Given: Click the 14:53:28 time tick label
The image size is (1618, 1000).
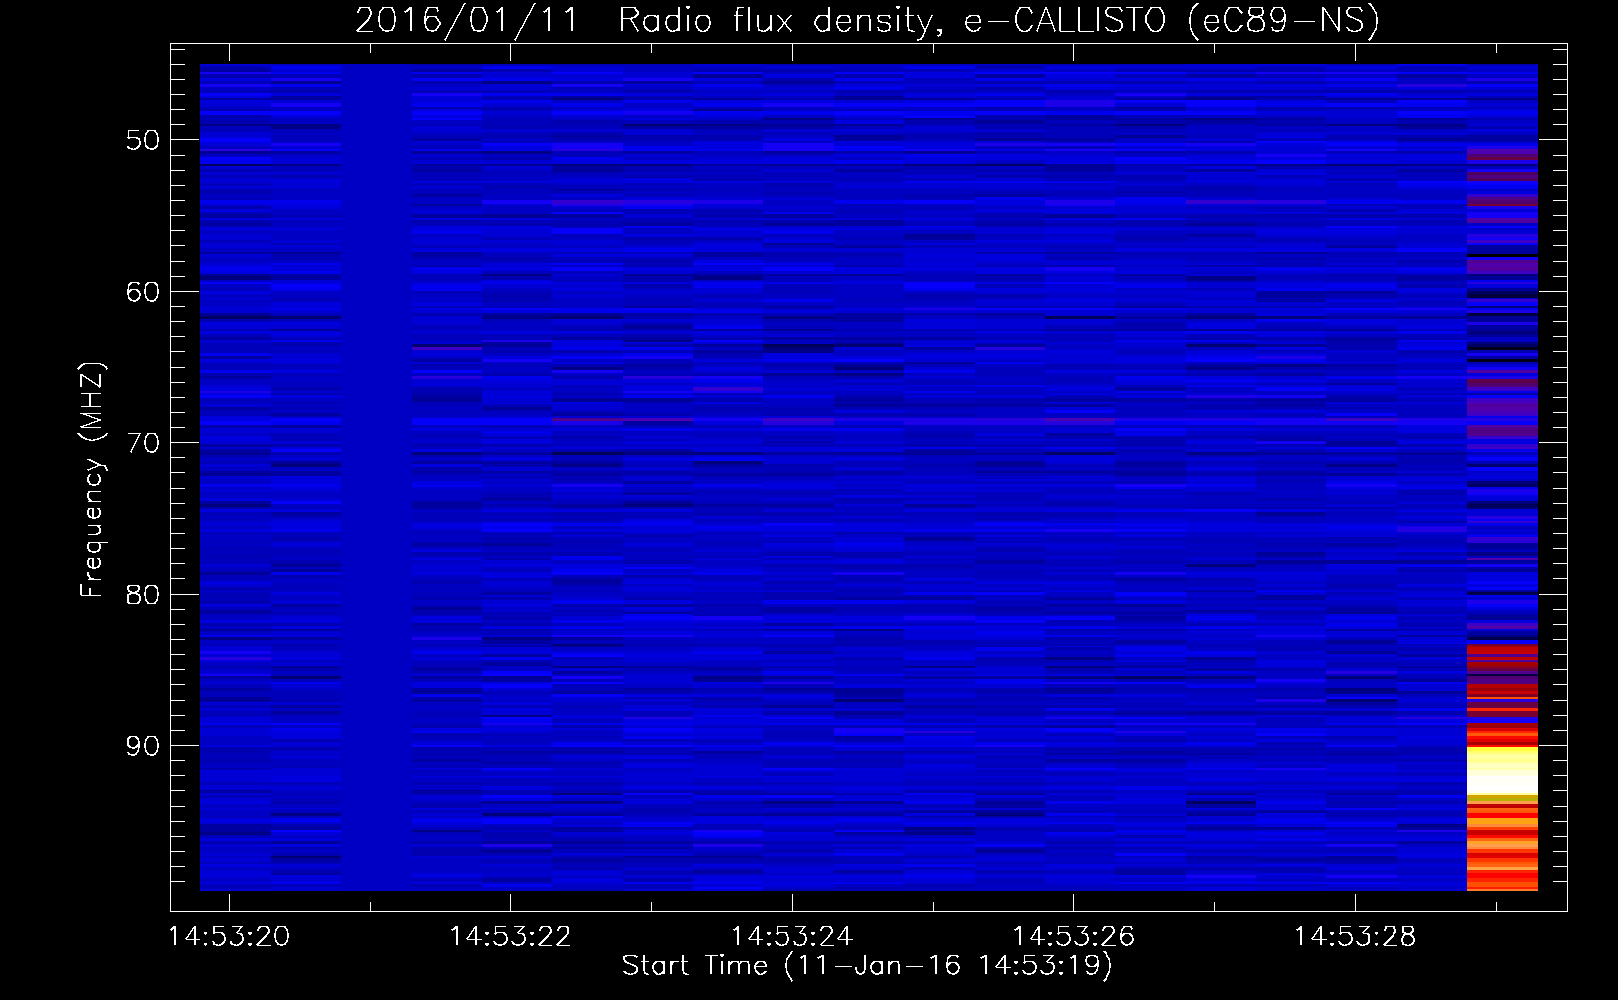Looking at the screenshot, I should coord(1355,936).
